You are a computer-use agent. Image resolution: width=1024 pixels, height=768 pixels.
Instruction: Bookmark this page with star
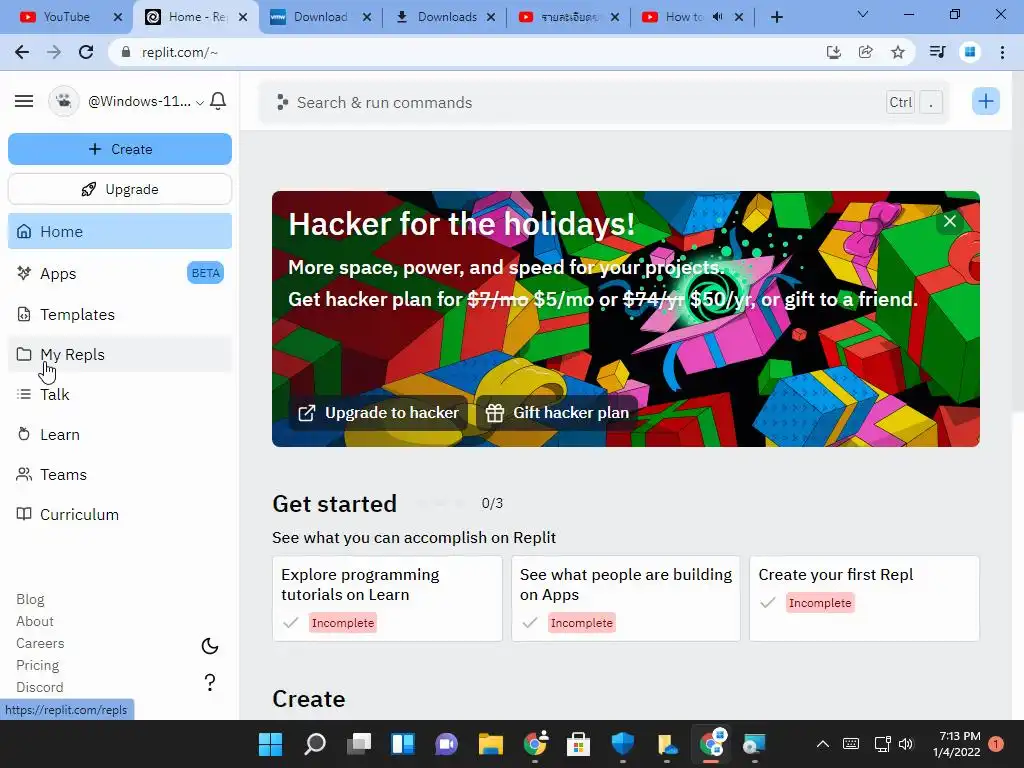898,52
